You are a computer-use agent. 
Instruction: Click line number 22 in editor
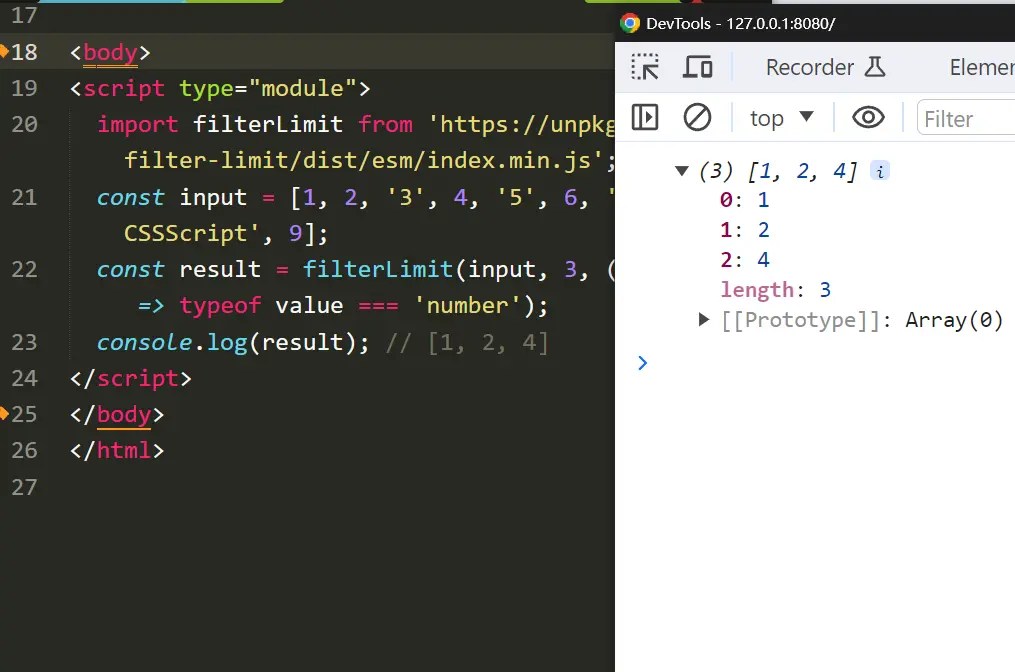tap(24, 269)
